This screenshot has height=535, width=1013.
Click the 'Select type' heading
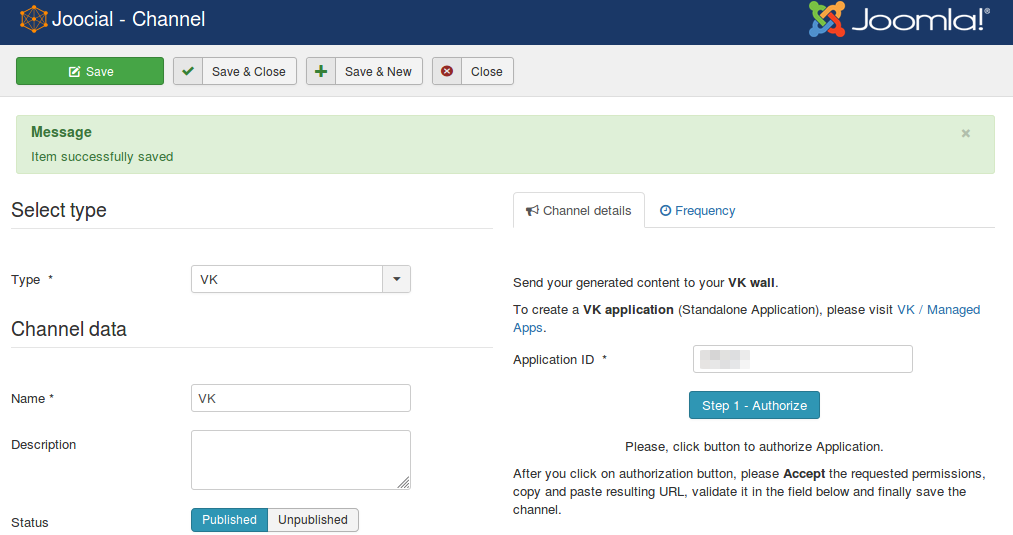click(59, 210)
